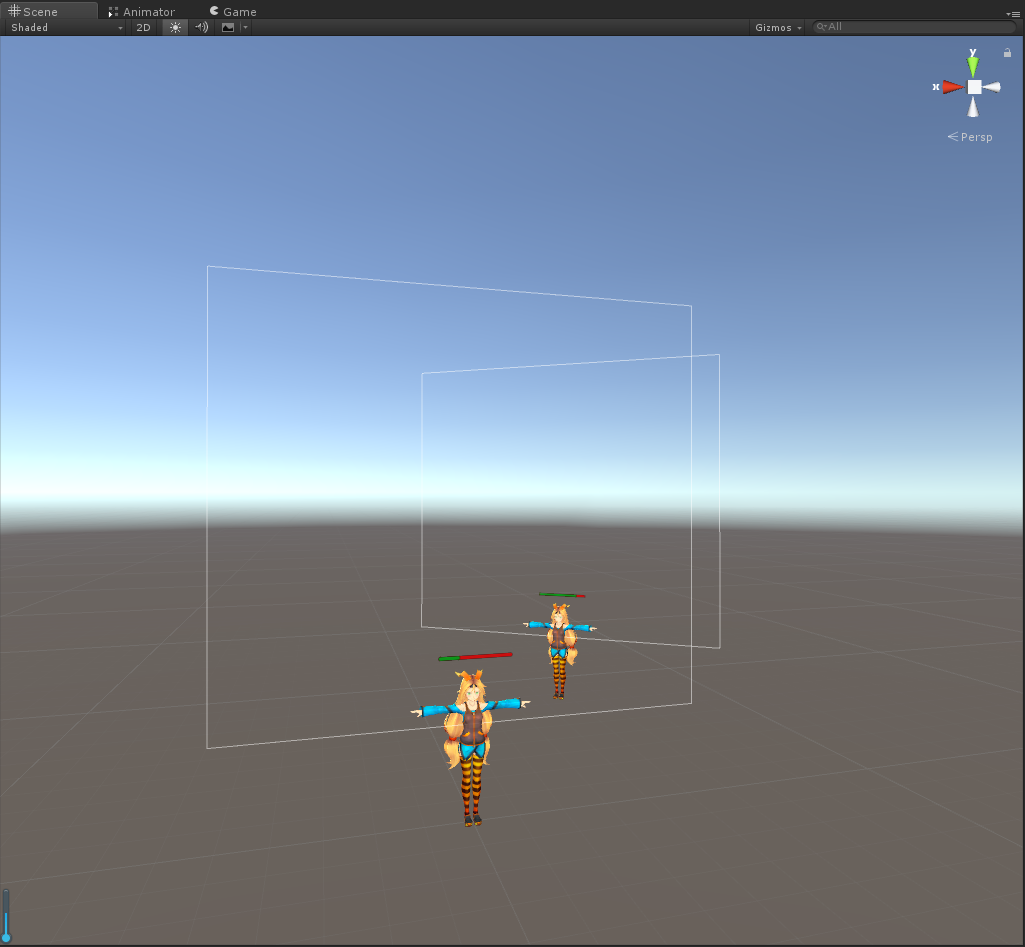This screenshot has width=1025, height=947.
Task: Open effects dropdown arrow beside image icon
Action: 245,27
